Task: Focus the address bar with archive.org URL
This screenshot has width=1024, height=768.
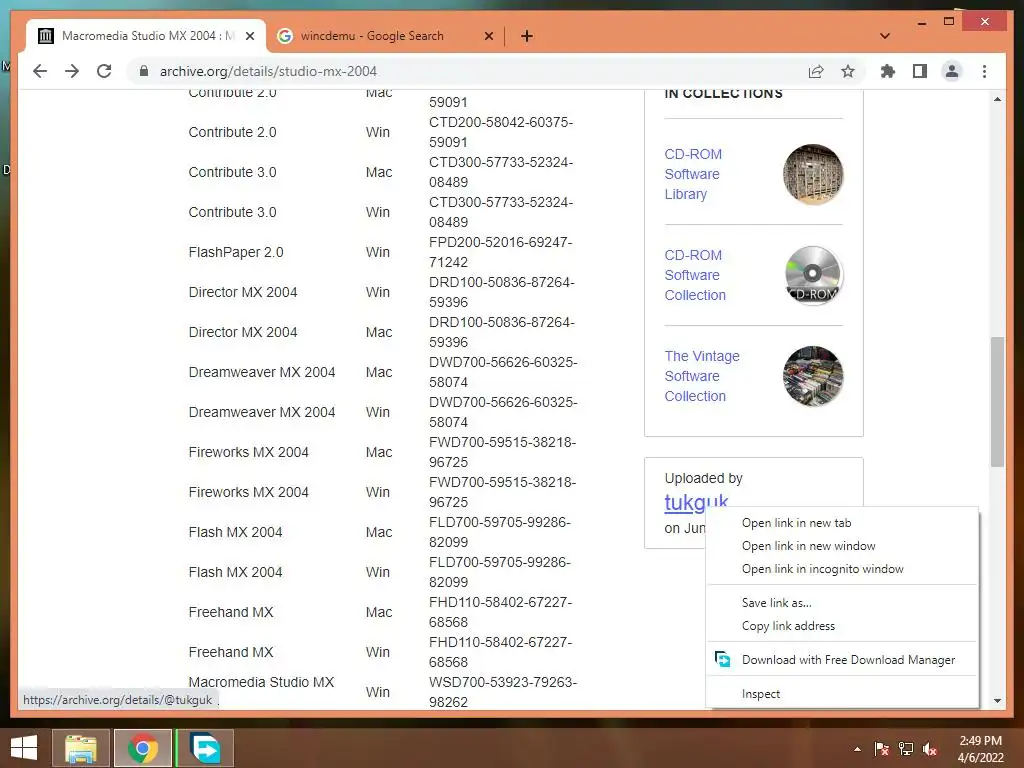Action: click(470, 71)
